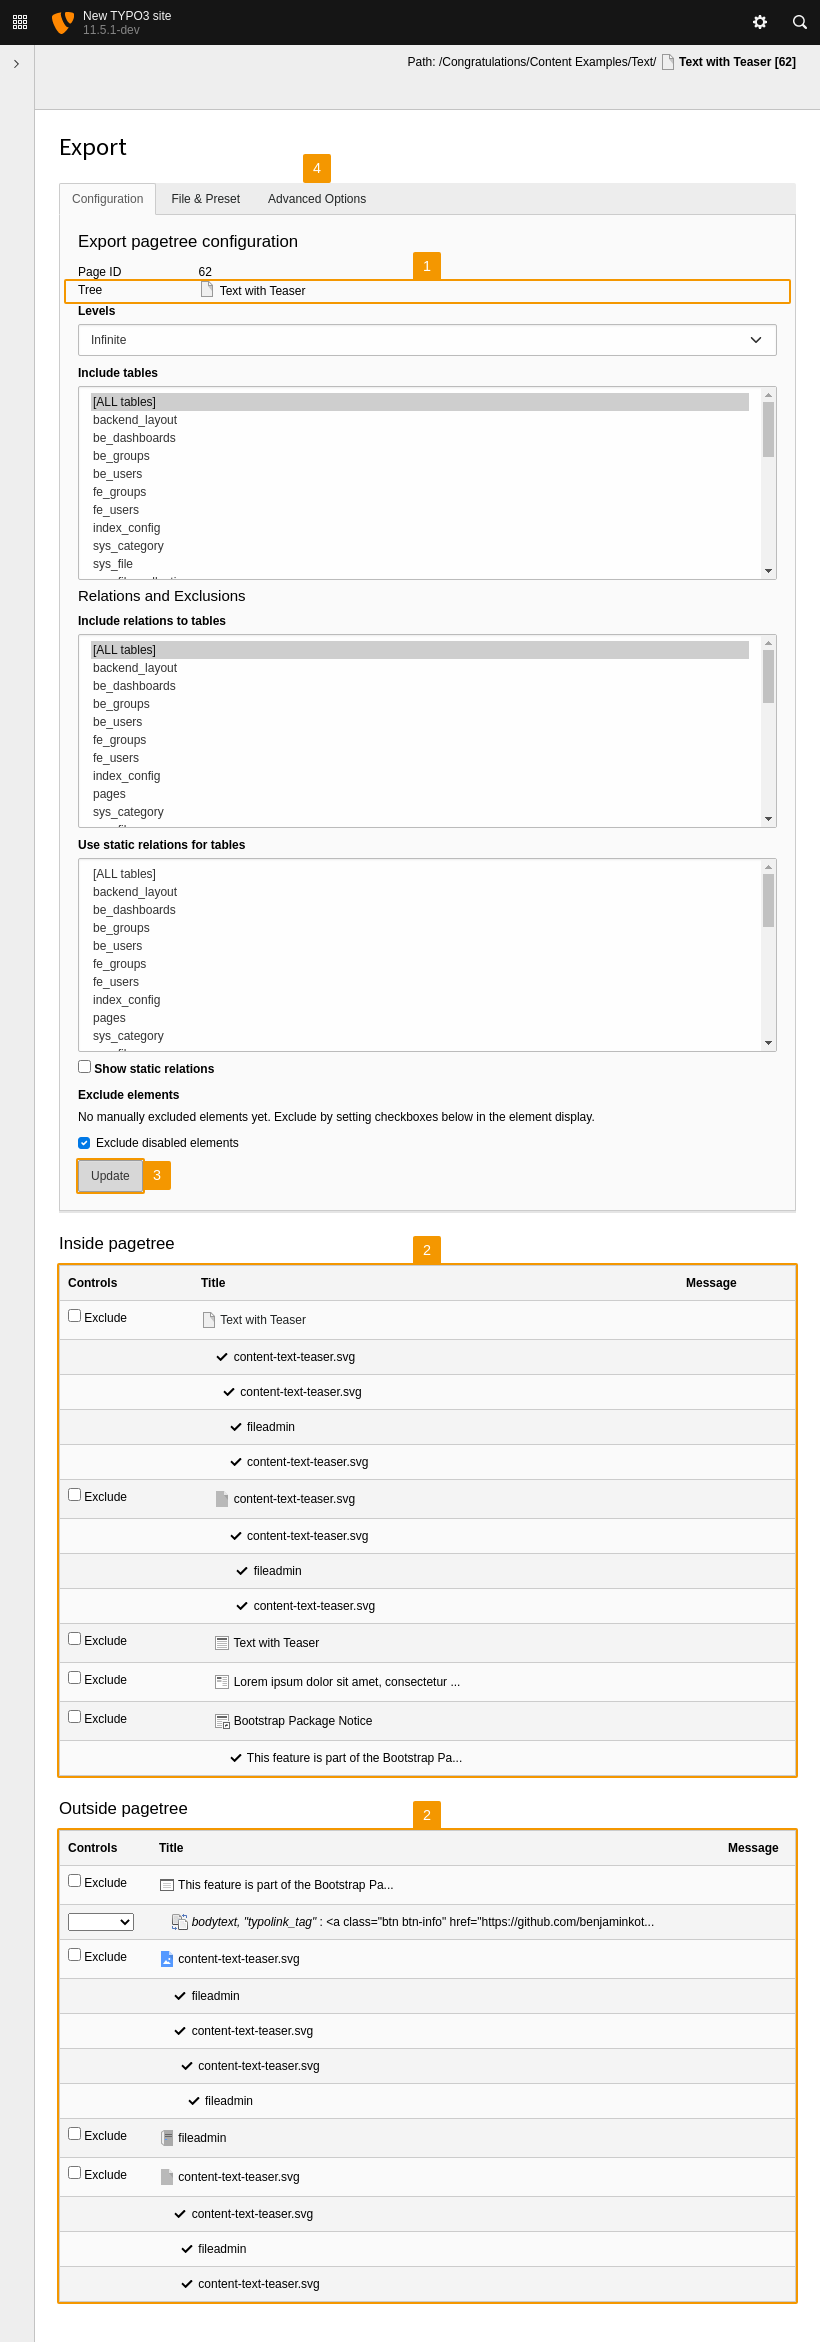Viewport: 820px width, 2342px height.
Task: Click the TYPO3 logo in top bar
Action: pyautogui.click(x=63, y=22)
